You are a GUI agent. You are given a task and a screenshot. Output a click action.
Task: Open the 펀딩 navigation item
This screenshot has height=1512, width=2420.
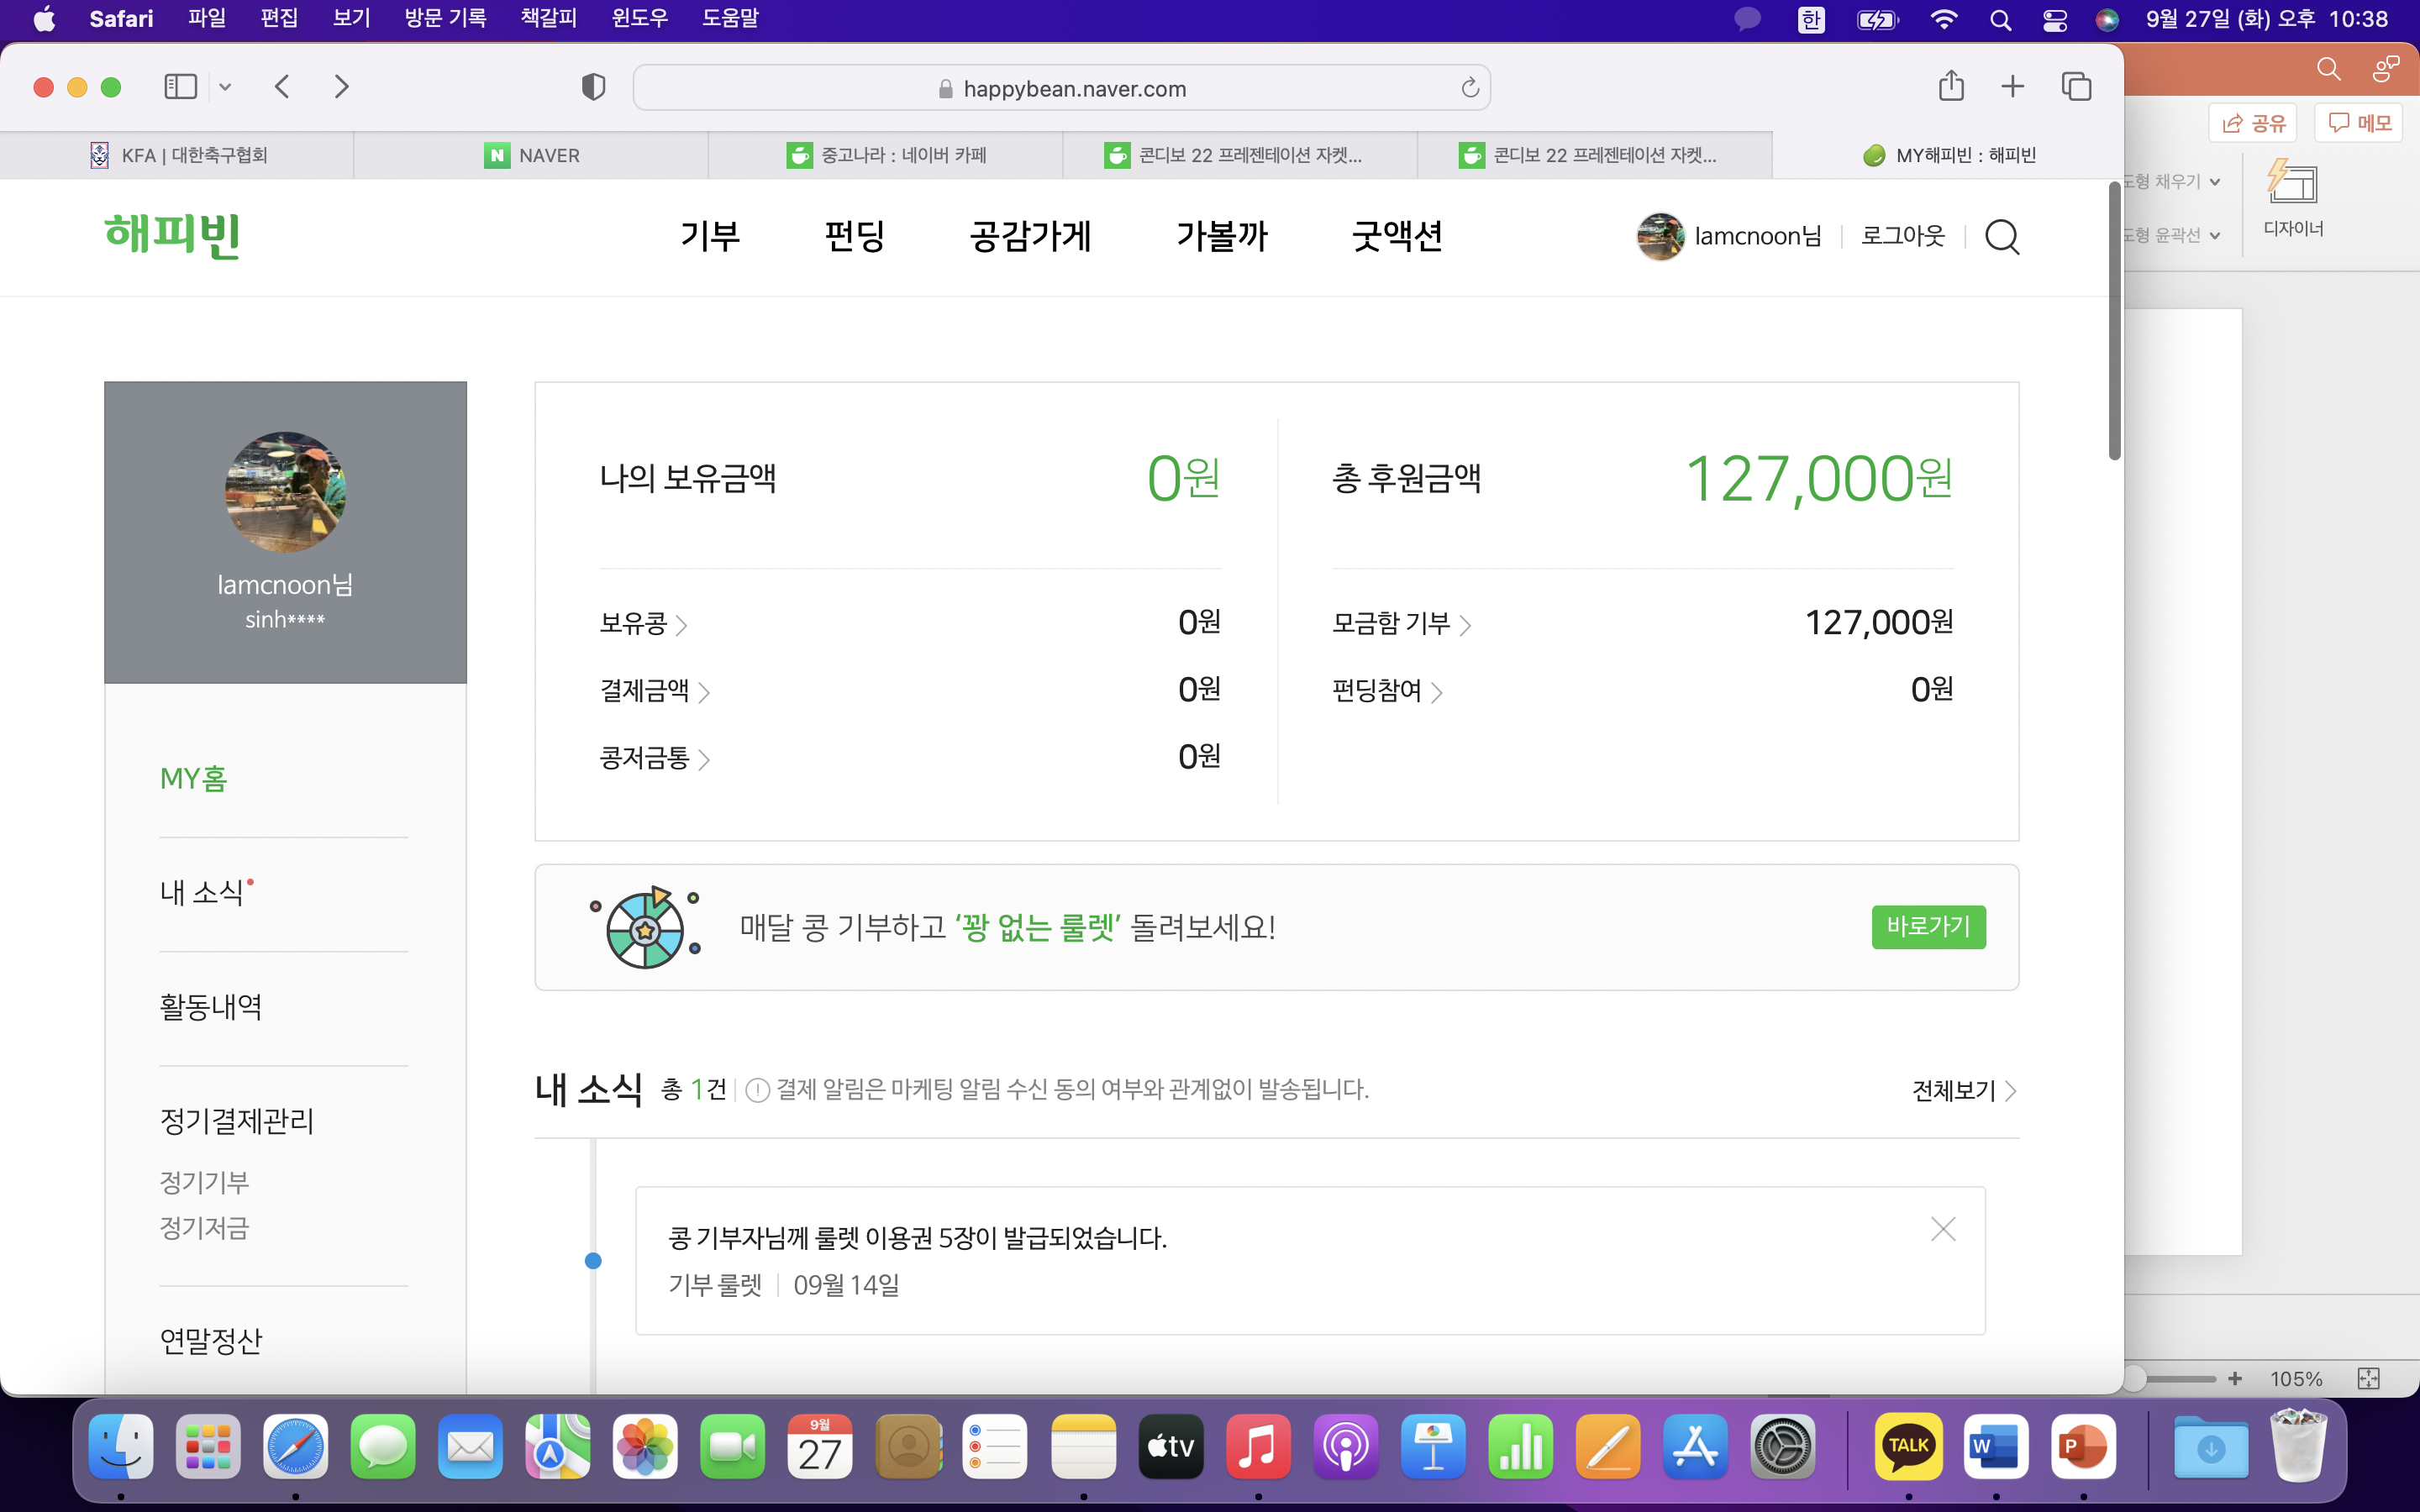coord(855,236)
